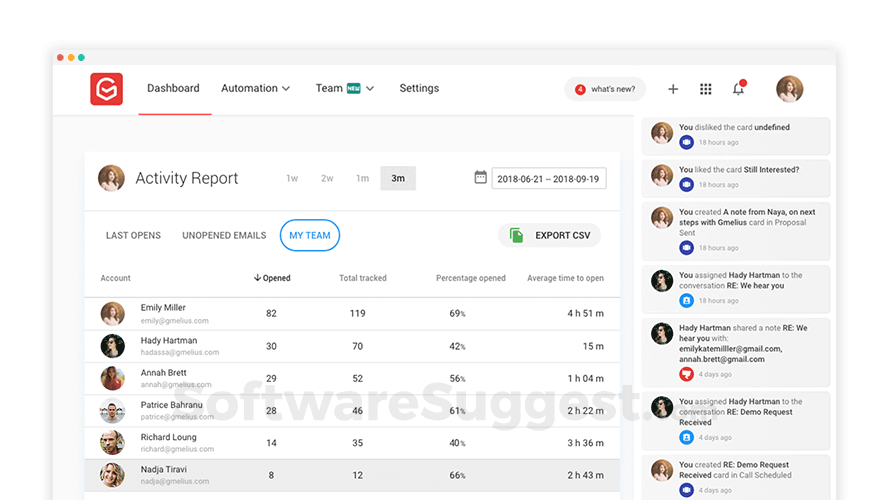The width and height of the screenshot is (890, 500).
Task: Sort by Total tracked column header
Action: click(x=363, y=278)
